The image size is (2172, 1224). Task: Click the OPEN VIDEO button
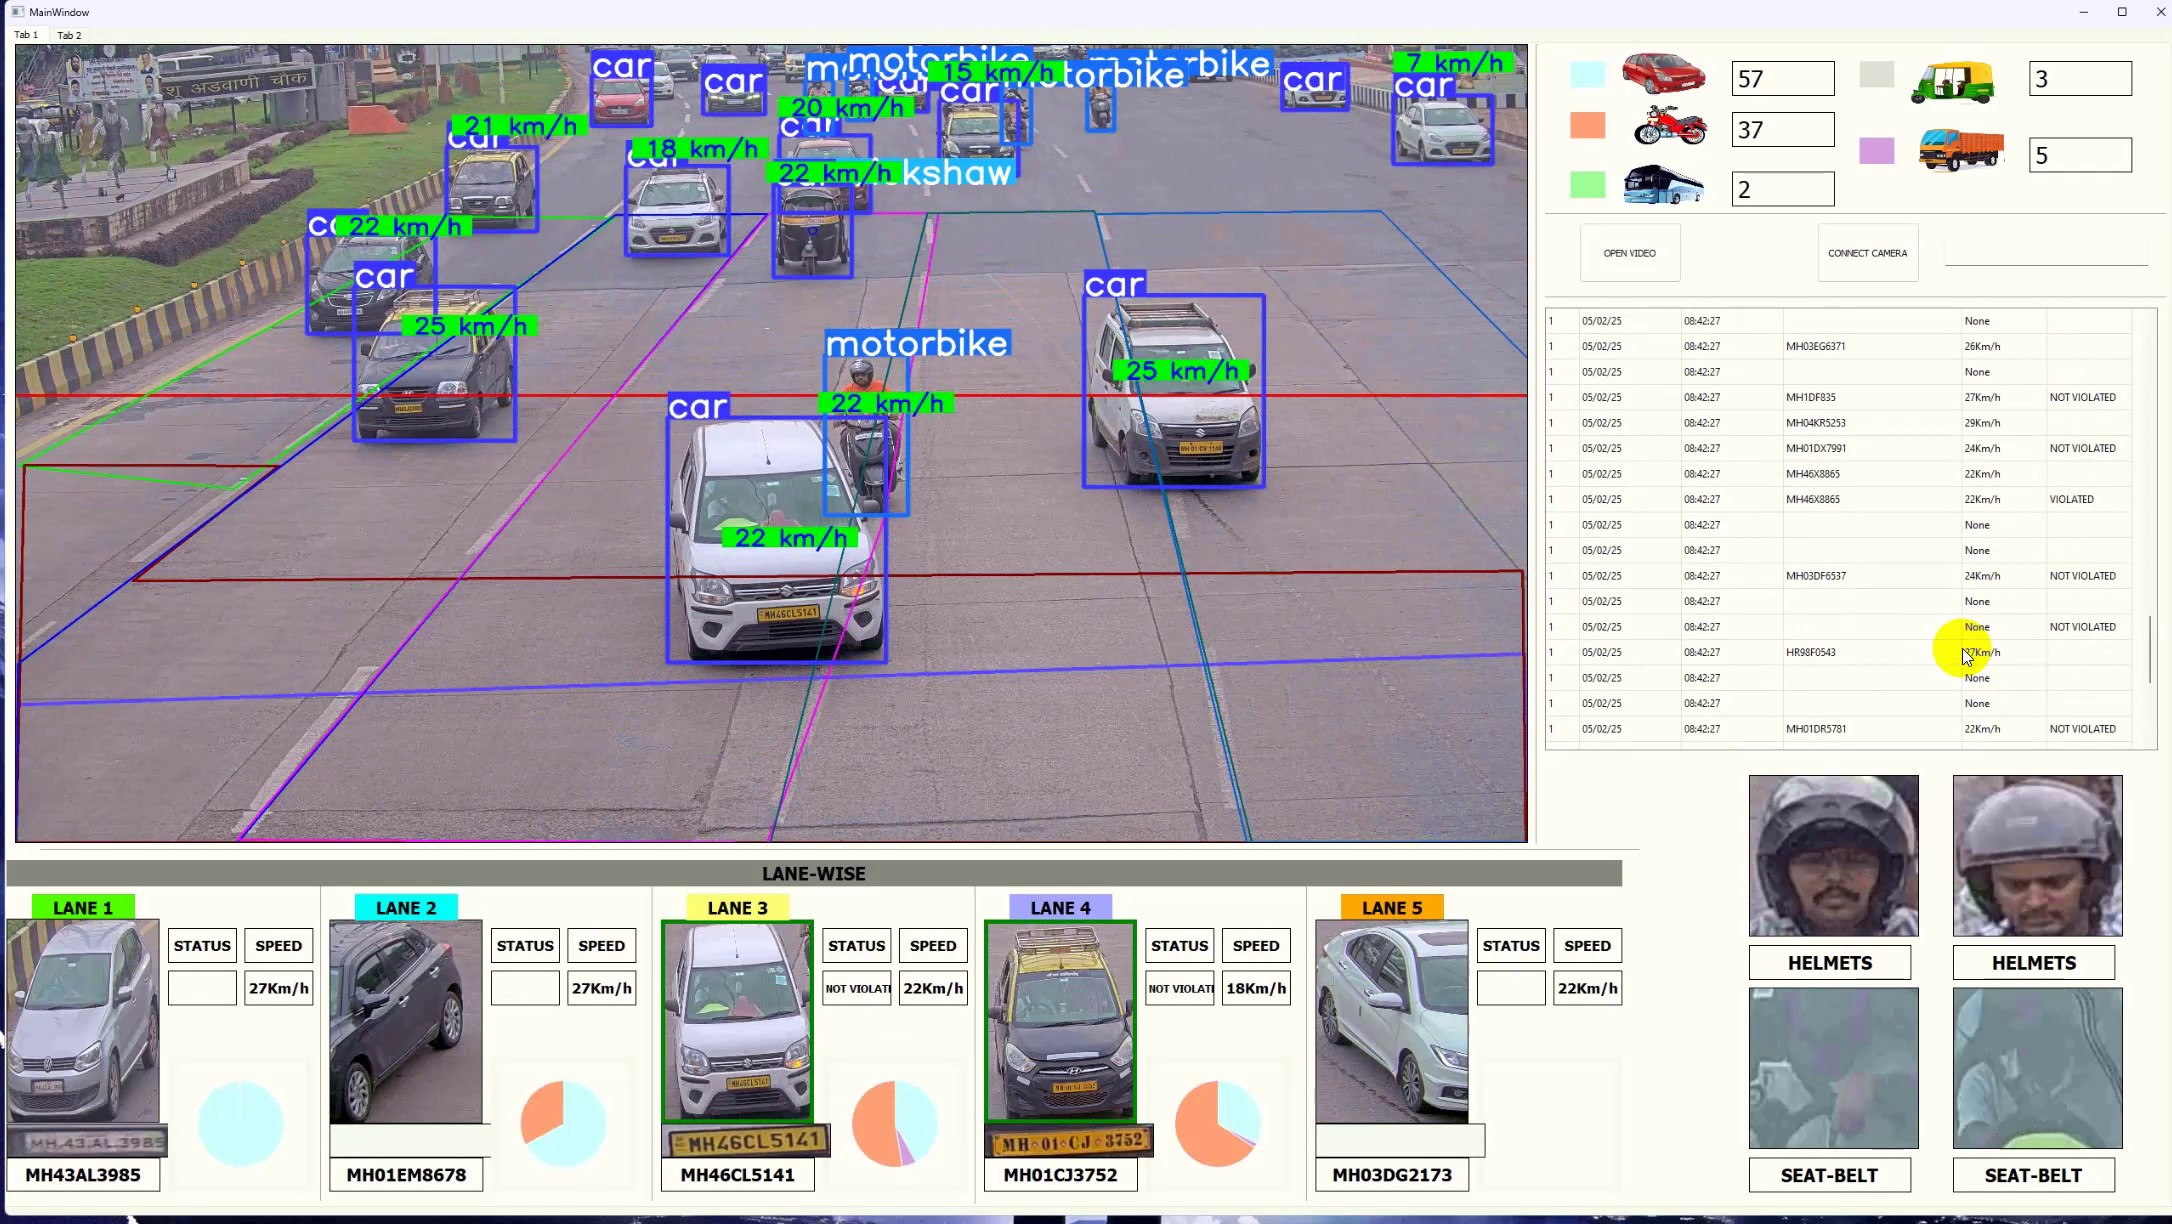pyautogui.click(x=1630, y=253)
